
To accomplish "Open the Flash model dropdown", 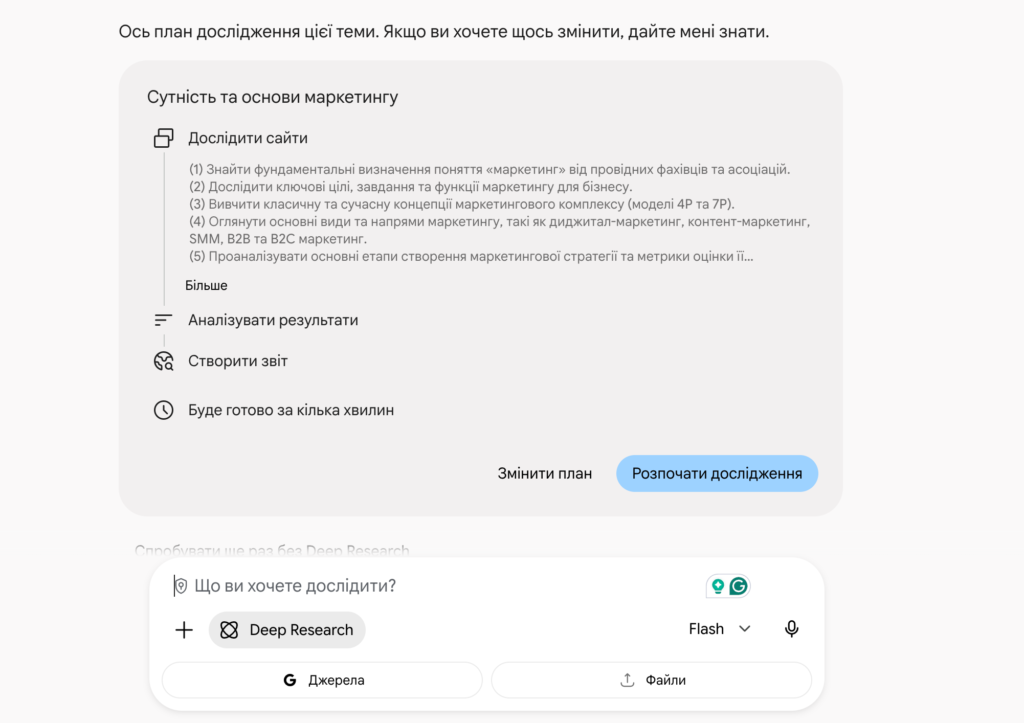I will click(x=720, y=629).
